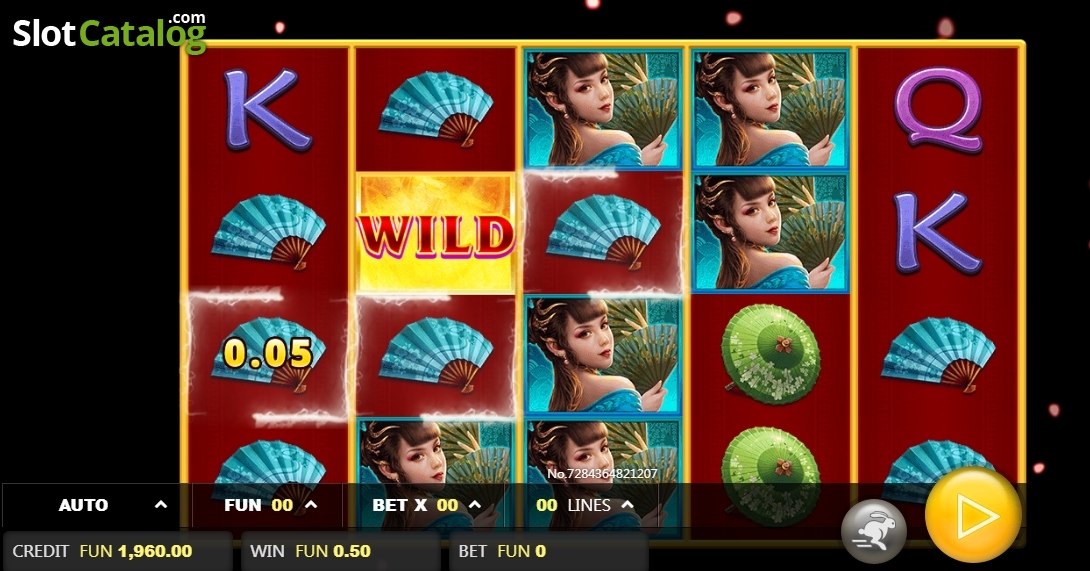Spin the reels with the yellow play button
The height and width of the screenshot is (571, 1090).
(973, 515)
